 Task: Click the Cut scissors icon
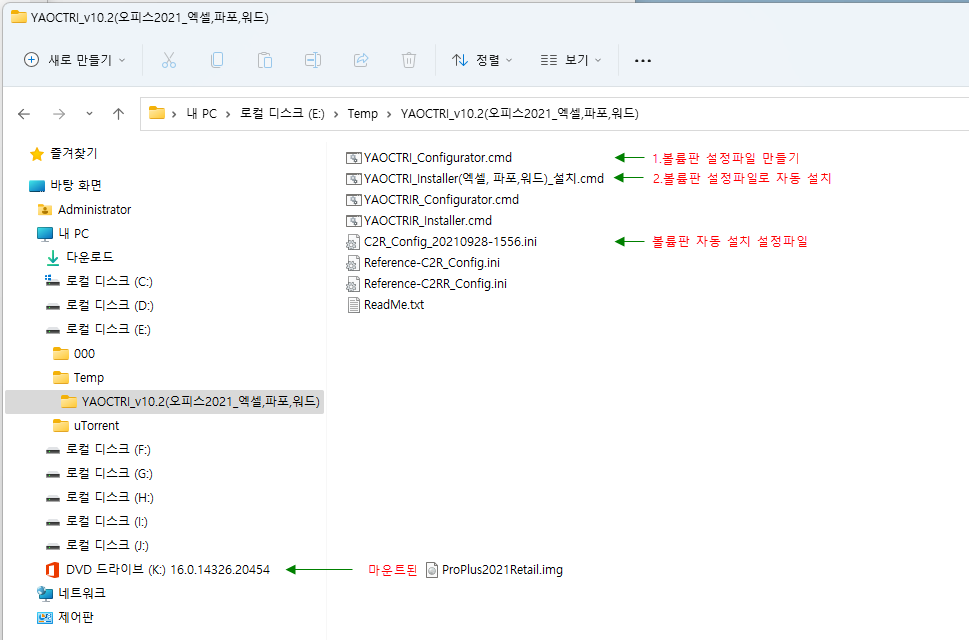(169, 60)
